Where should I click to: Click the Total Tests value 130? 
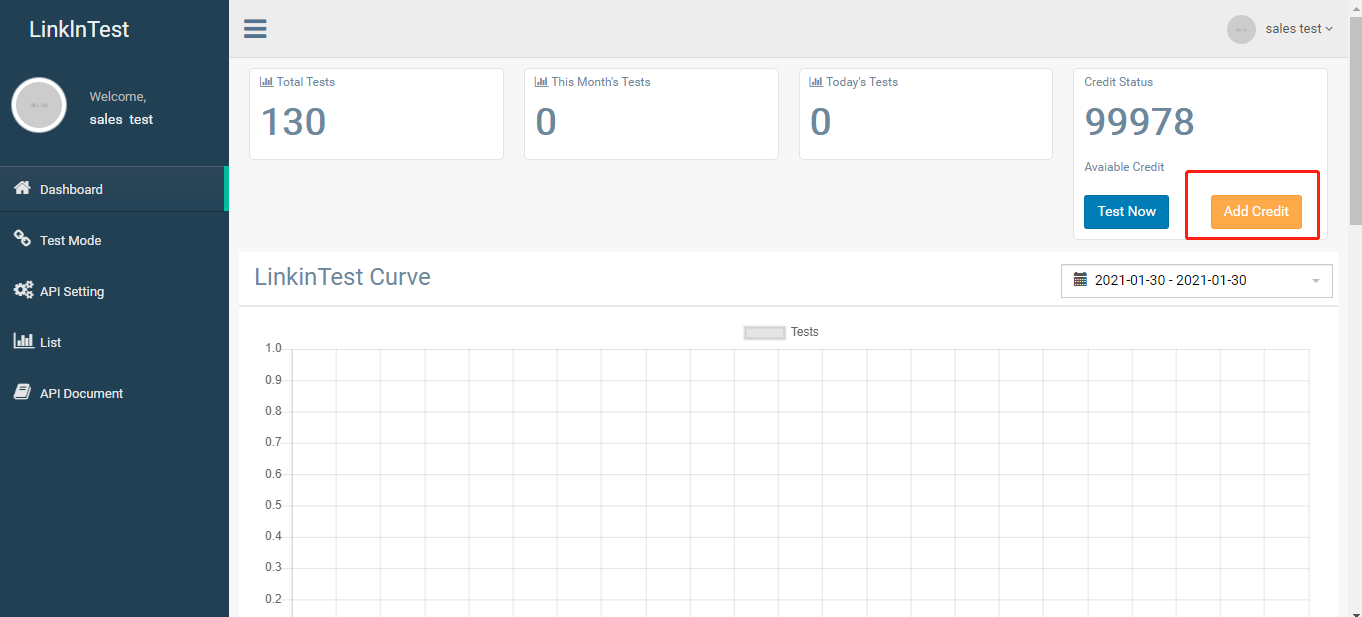click(x=293, y=122)
